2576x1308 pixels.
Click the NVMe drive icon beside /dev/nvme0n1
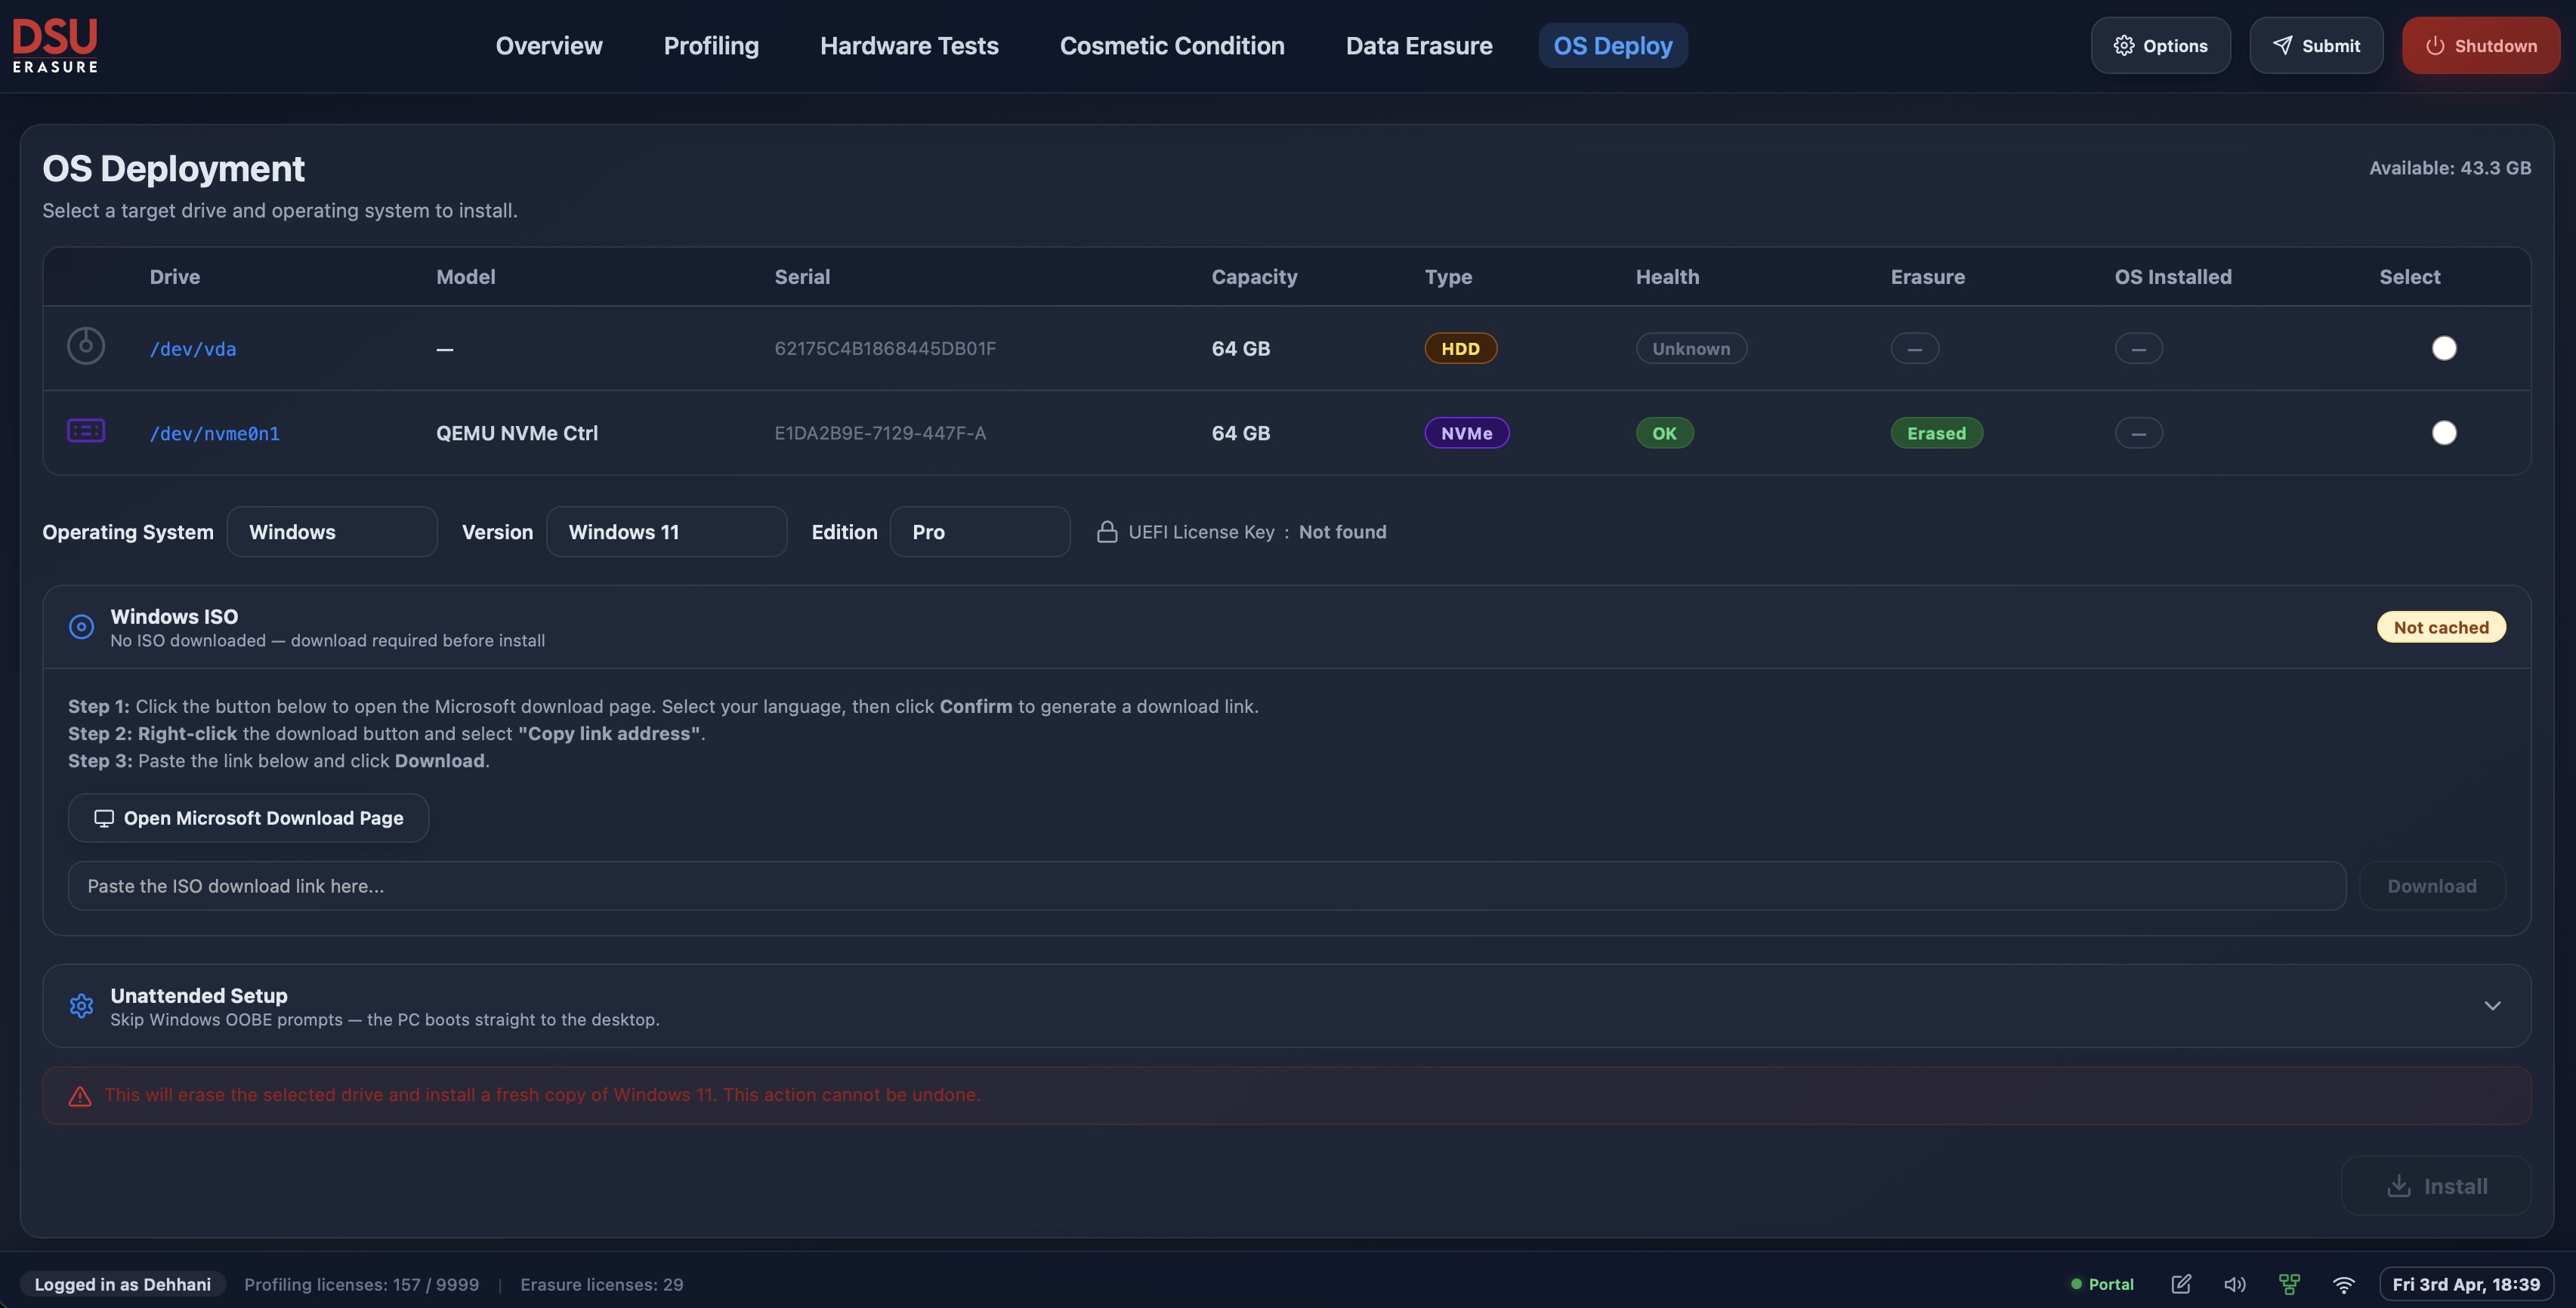(85, 431)
